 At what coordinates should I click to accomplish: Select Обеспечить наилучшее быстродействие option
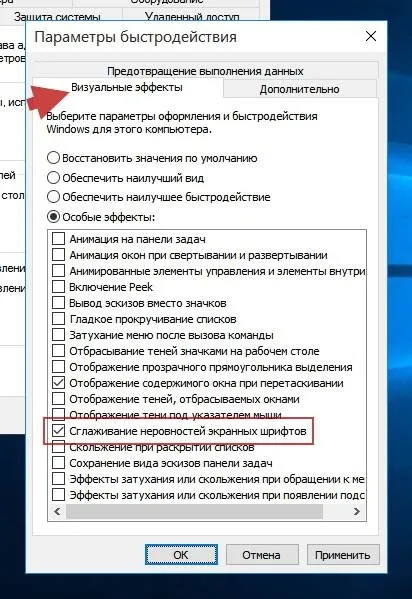click(x=53, y=197)
